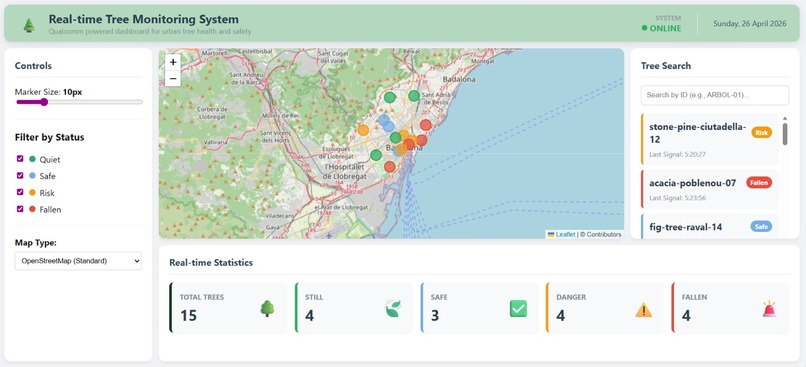
Task: Click the date 'Sunday, 26 April 2026'
Action: pyautogui.click(x=749, y=23)
